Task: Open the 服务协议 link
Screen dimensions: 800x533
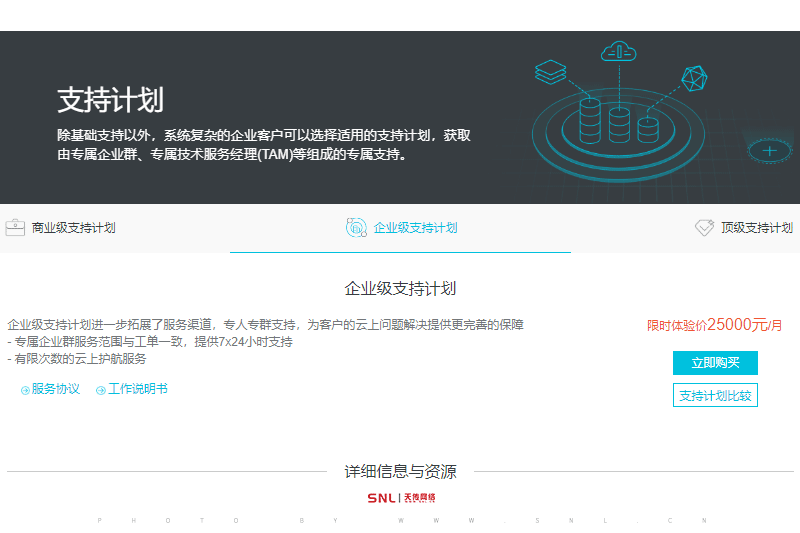Action: click(56, 389)
